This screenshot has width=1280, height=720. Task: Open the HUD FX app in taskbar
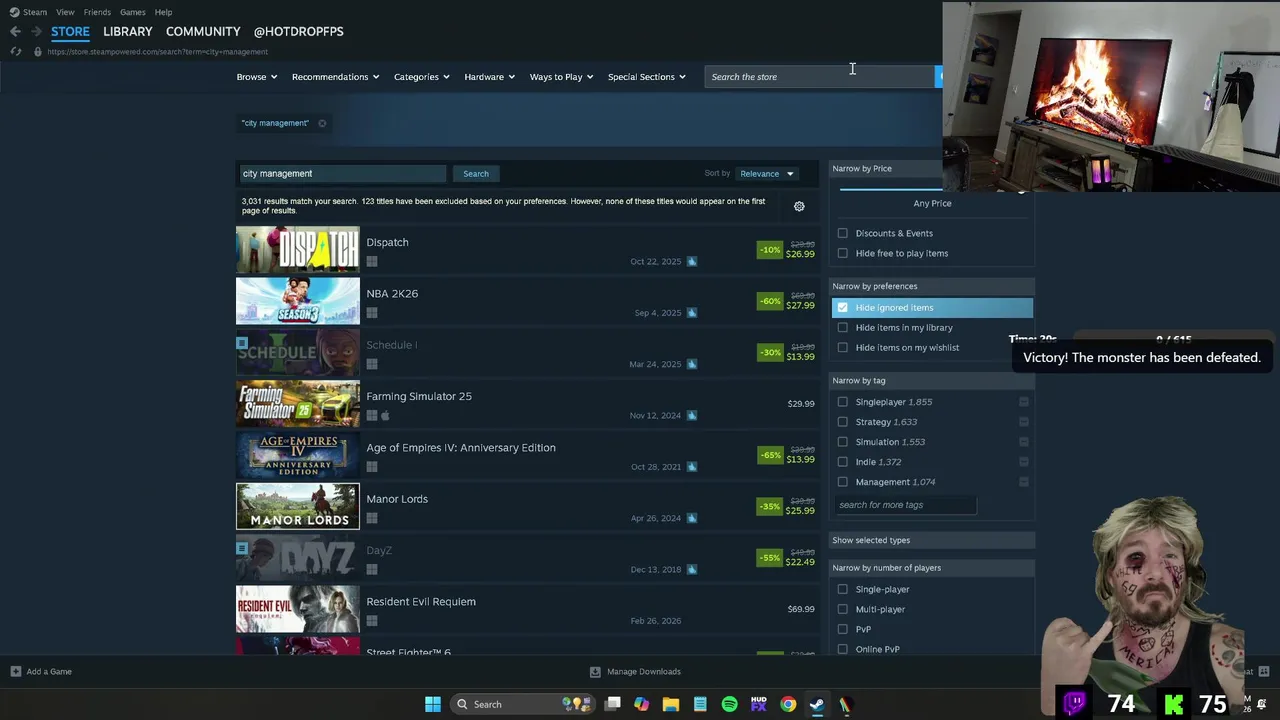(759, 704)
